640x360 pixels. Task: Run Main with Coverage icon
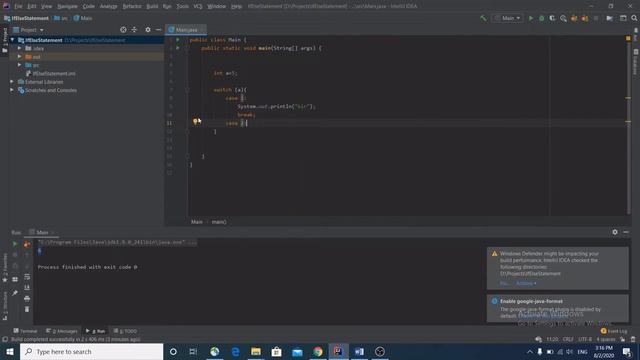552,18
